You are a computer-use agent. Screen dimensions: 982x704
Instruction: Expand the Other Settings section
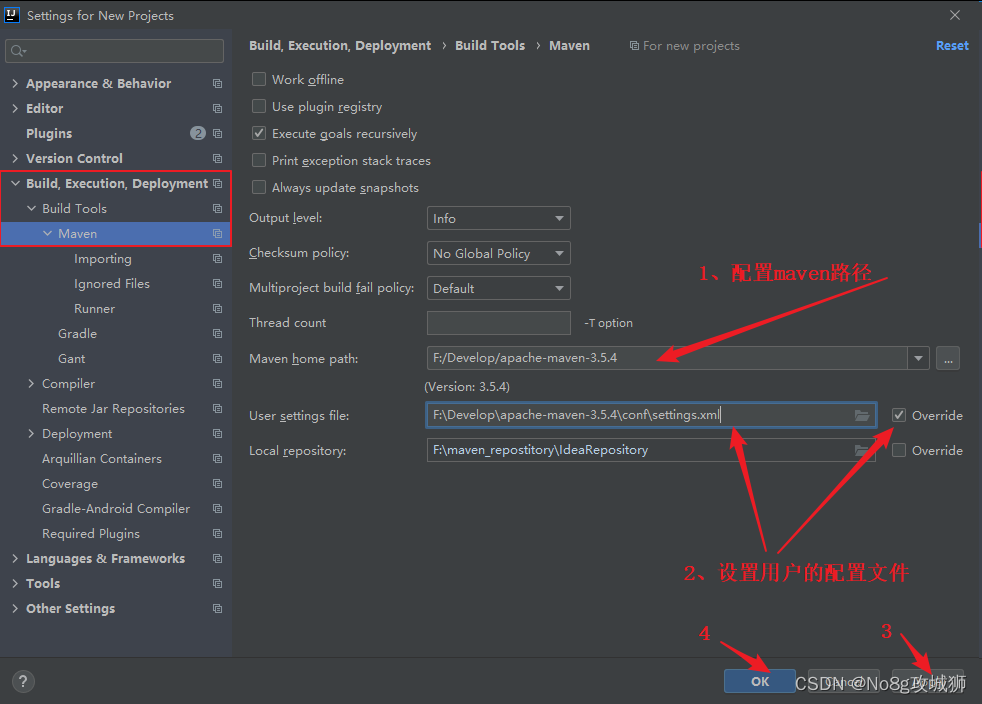15,609
